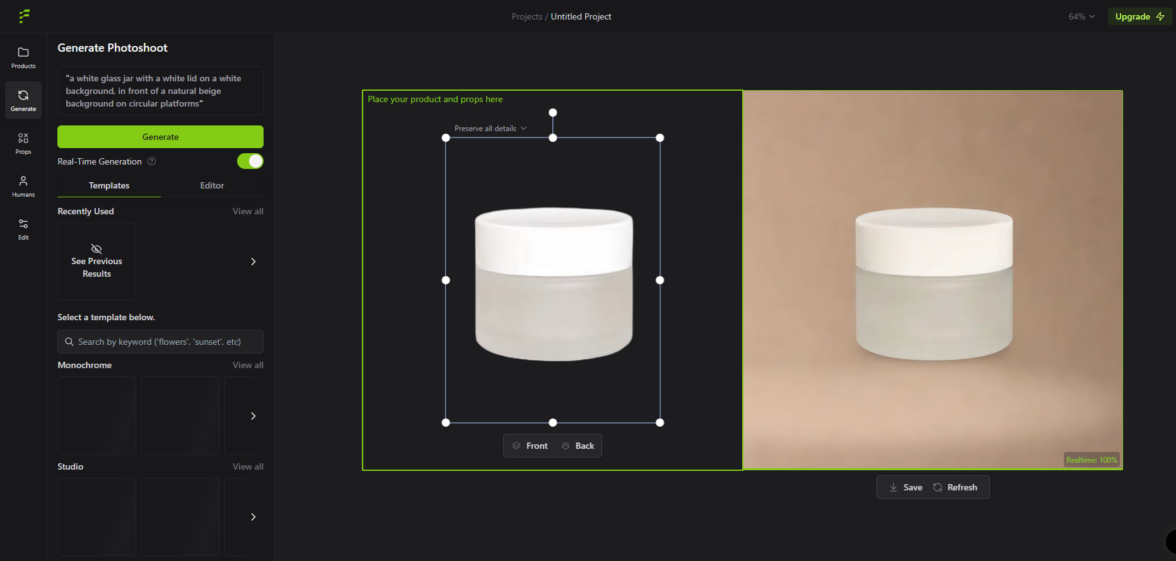Expand Recently Used with the arrow
Viewport: 1176px width, 561px height.
point(253,262)
